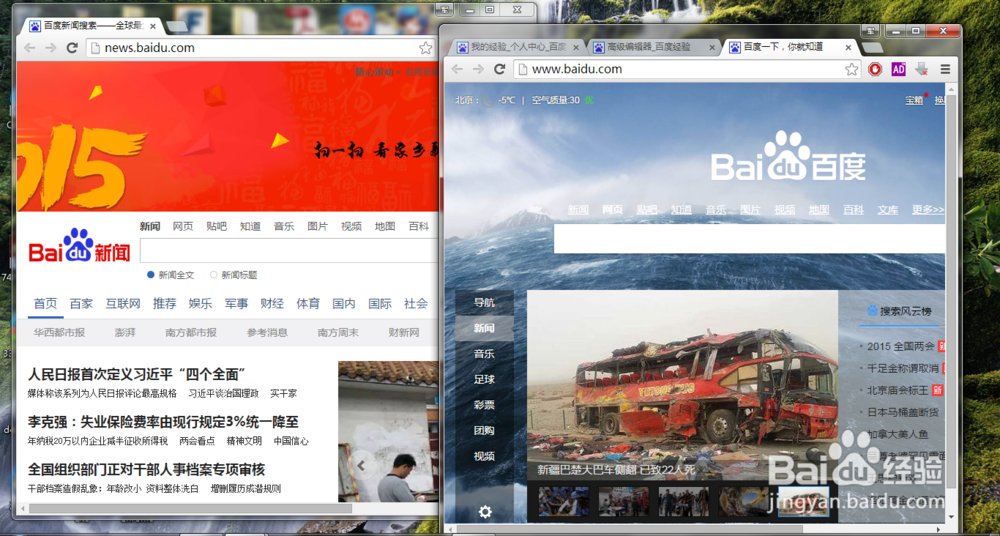The width and height of the screenshot is (1000, 536).
Task: Open 2015 全国两会 hot search
Action: (901, 346)
